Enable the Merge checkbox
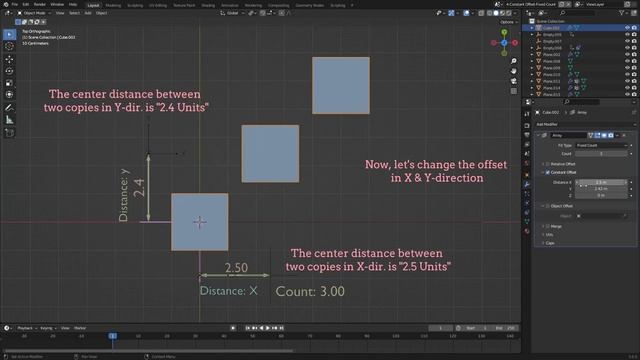 pyautogui.click(x=548, y=226)
